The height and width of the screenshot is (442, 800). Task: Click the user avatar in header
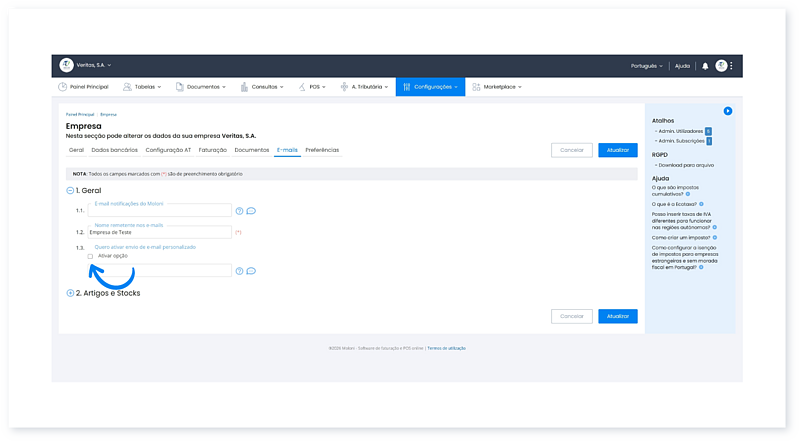721,65
